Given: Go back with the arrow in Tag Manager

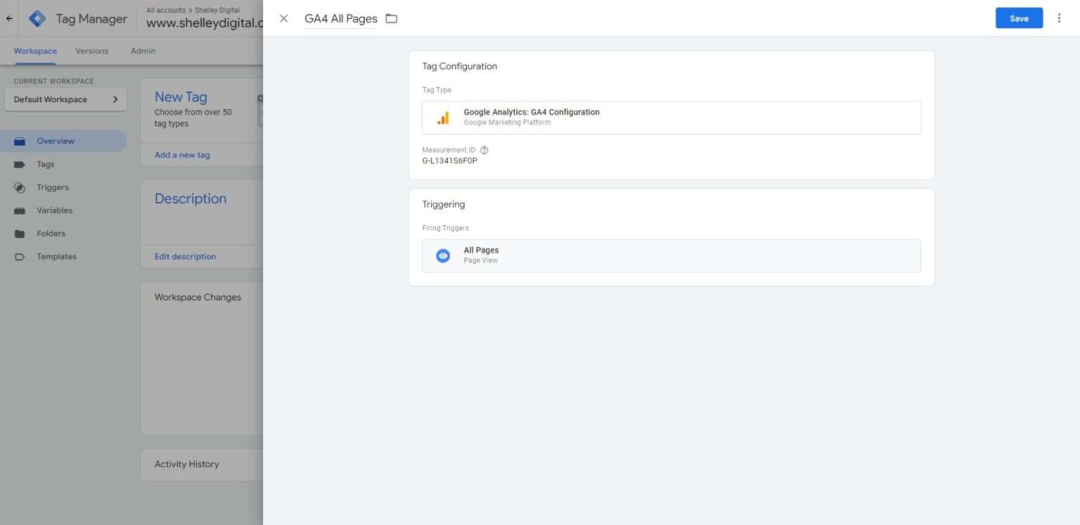Looking at the screenshot, I should click(9, 19).
